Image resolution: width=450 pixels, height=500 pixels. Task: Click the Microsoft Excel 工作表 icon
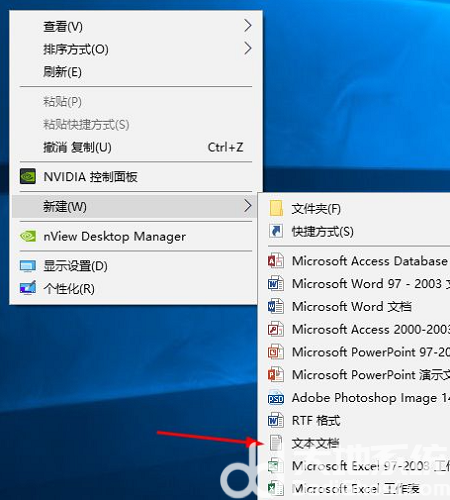276,488
